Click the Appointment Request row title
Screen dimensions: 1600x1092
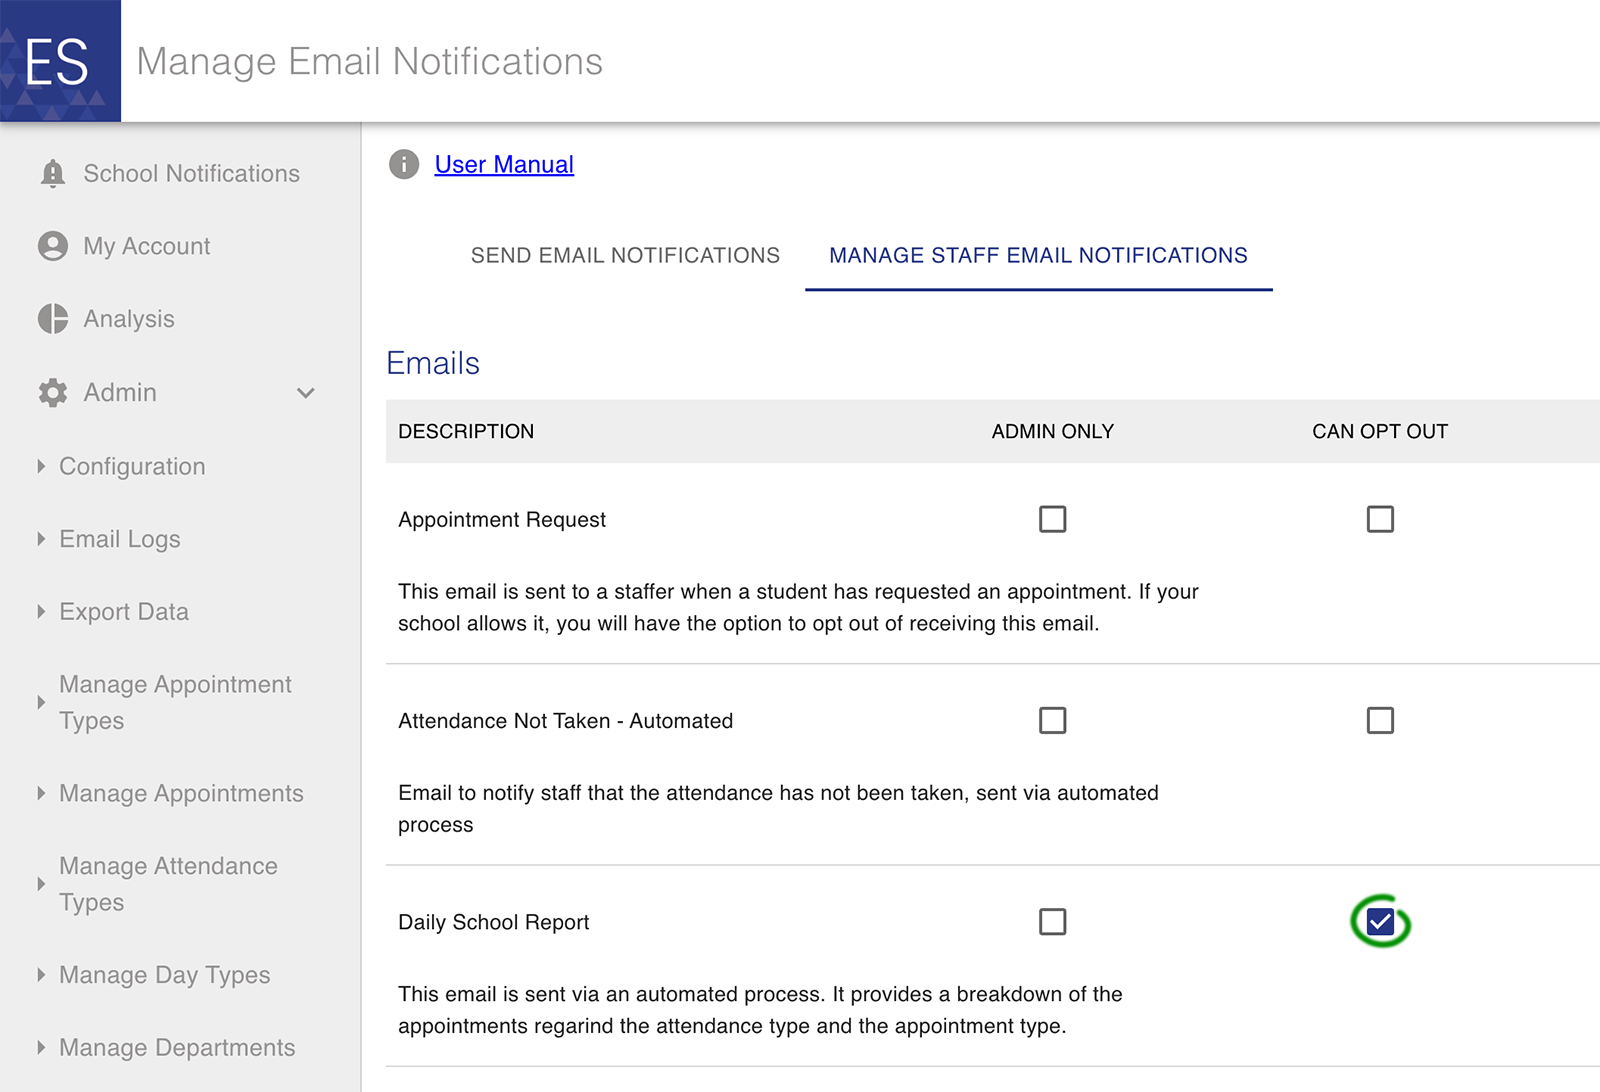(502, 519)
